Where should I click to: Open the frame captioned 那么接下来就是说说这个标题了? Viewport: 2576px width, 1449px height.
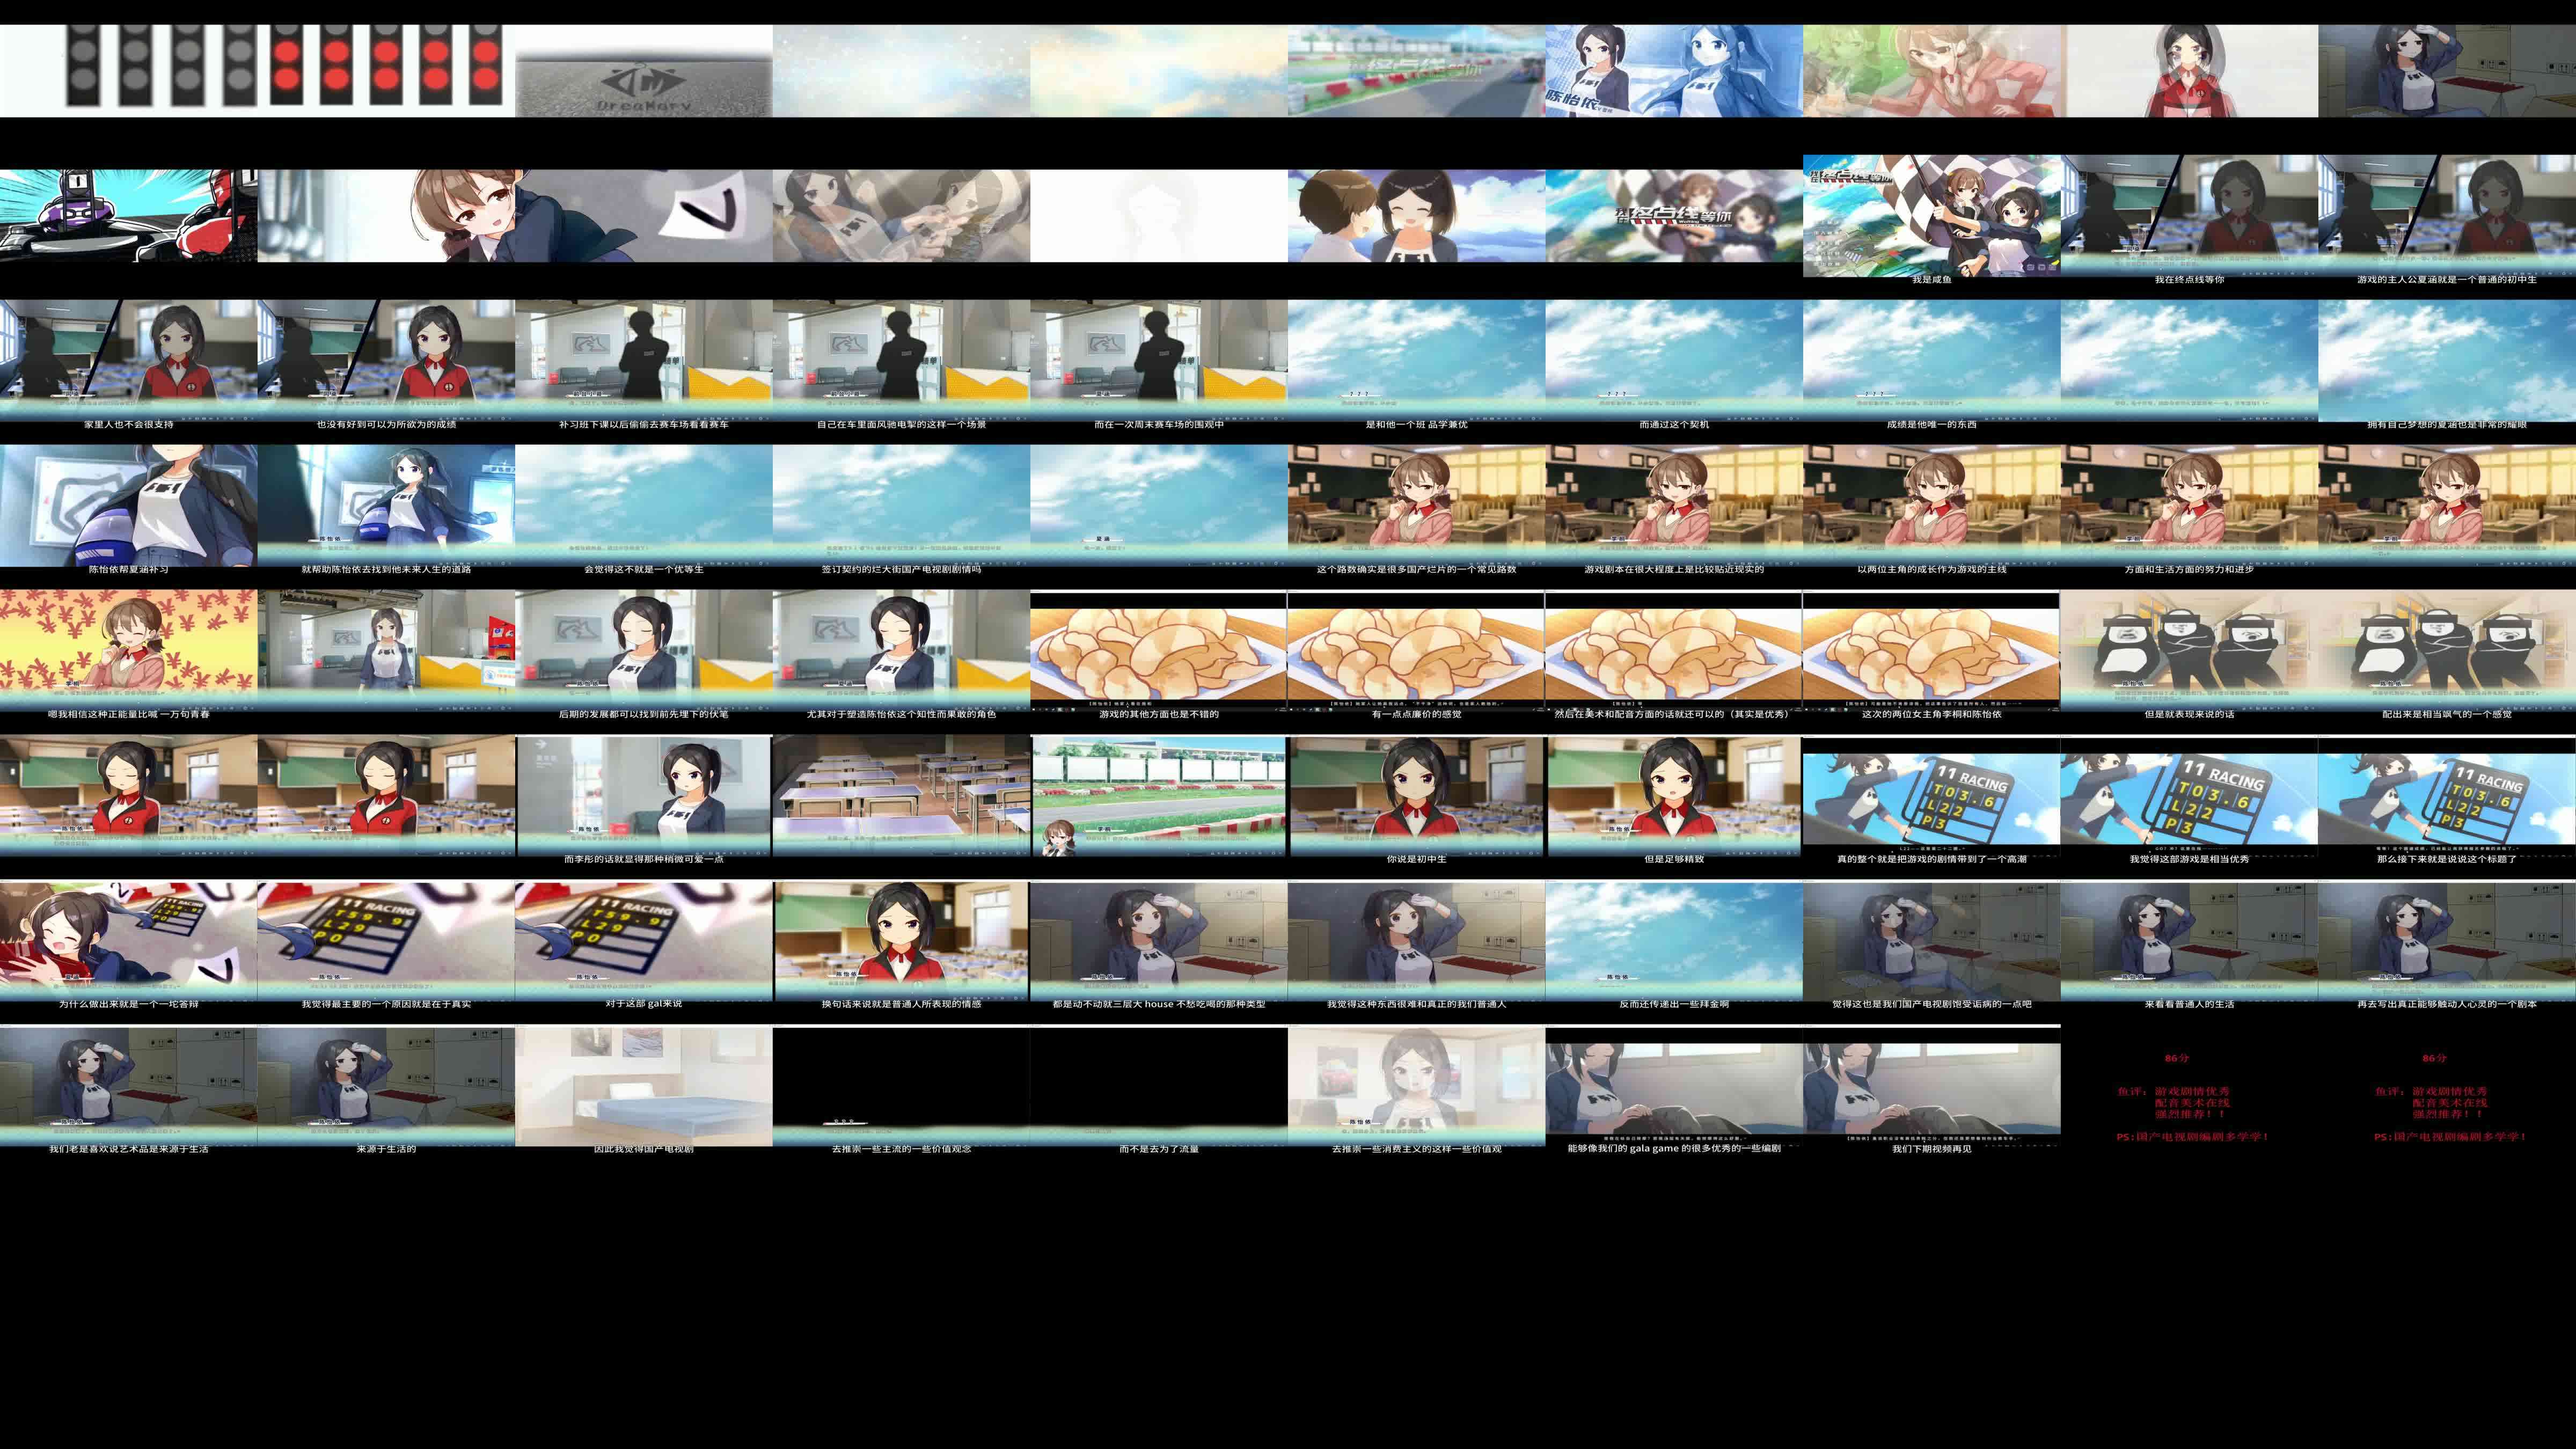(2447, 796)
